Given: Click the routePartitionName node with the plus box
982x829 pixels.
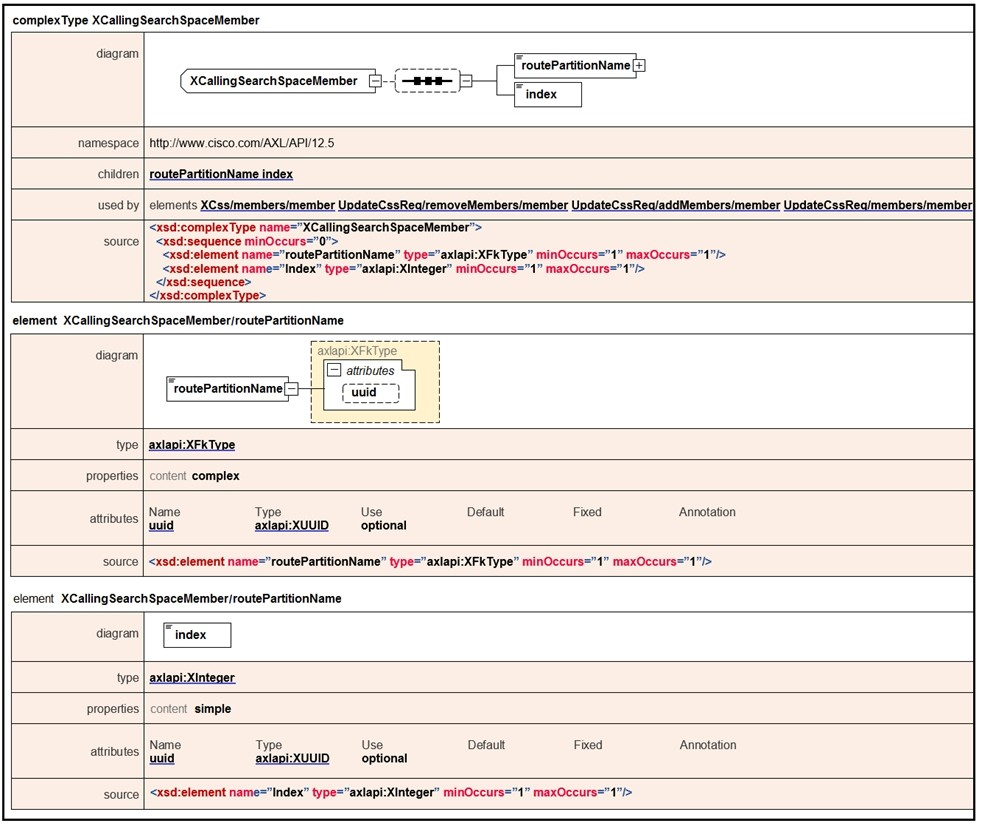Looking at the screenshot, I should (574, 65).
